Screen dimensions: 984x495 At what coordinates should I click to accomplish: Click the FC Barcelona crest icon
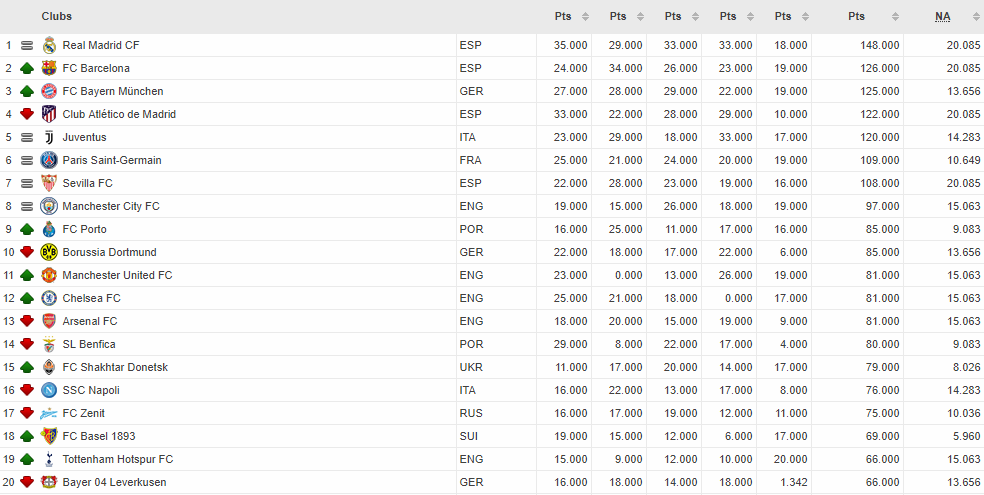coord(49,68)
